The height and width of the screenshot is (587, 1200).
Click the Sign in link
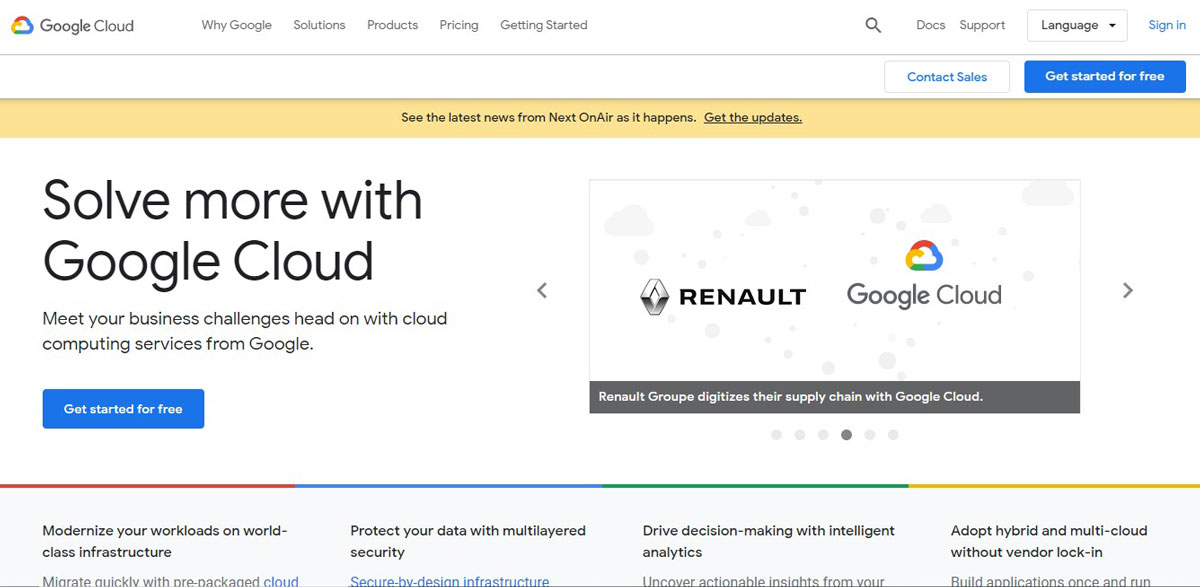(x=1167, y=25)
